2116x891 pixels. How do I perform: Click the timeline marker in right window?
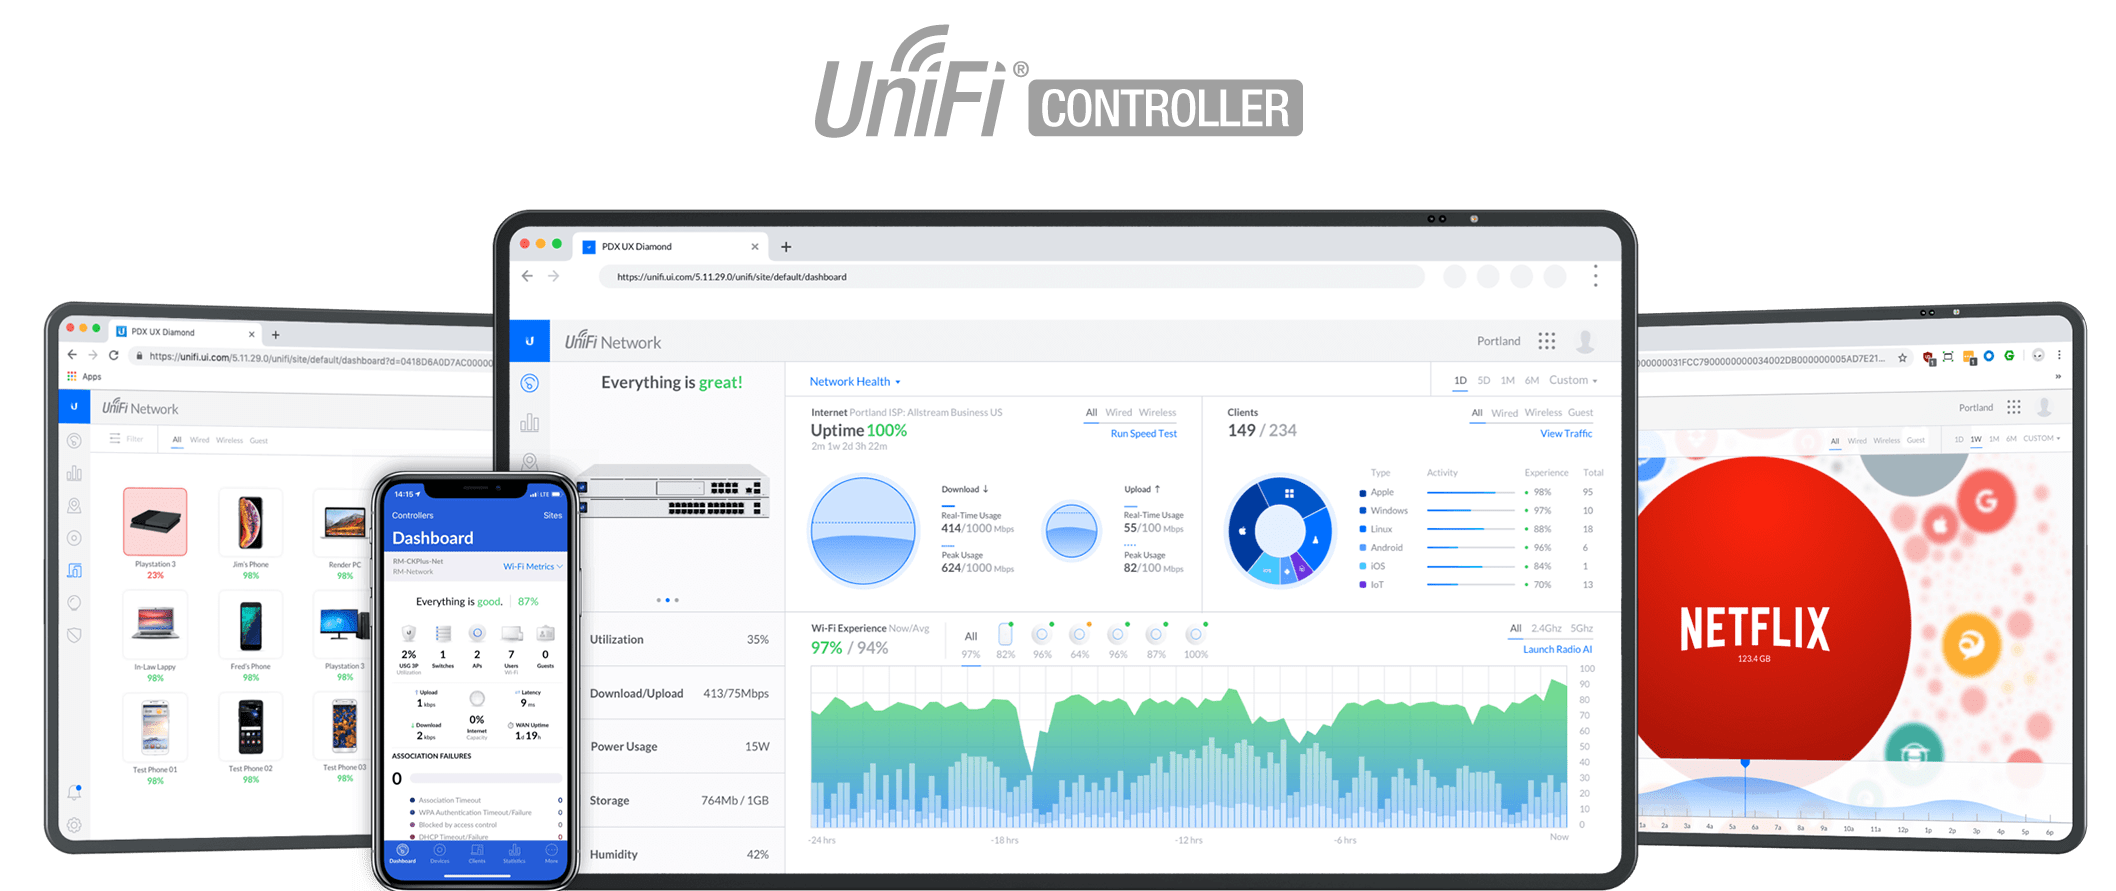pos(1745,763)
